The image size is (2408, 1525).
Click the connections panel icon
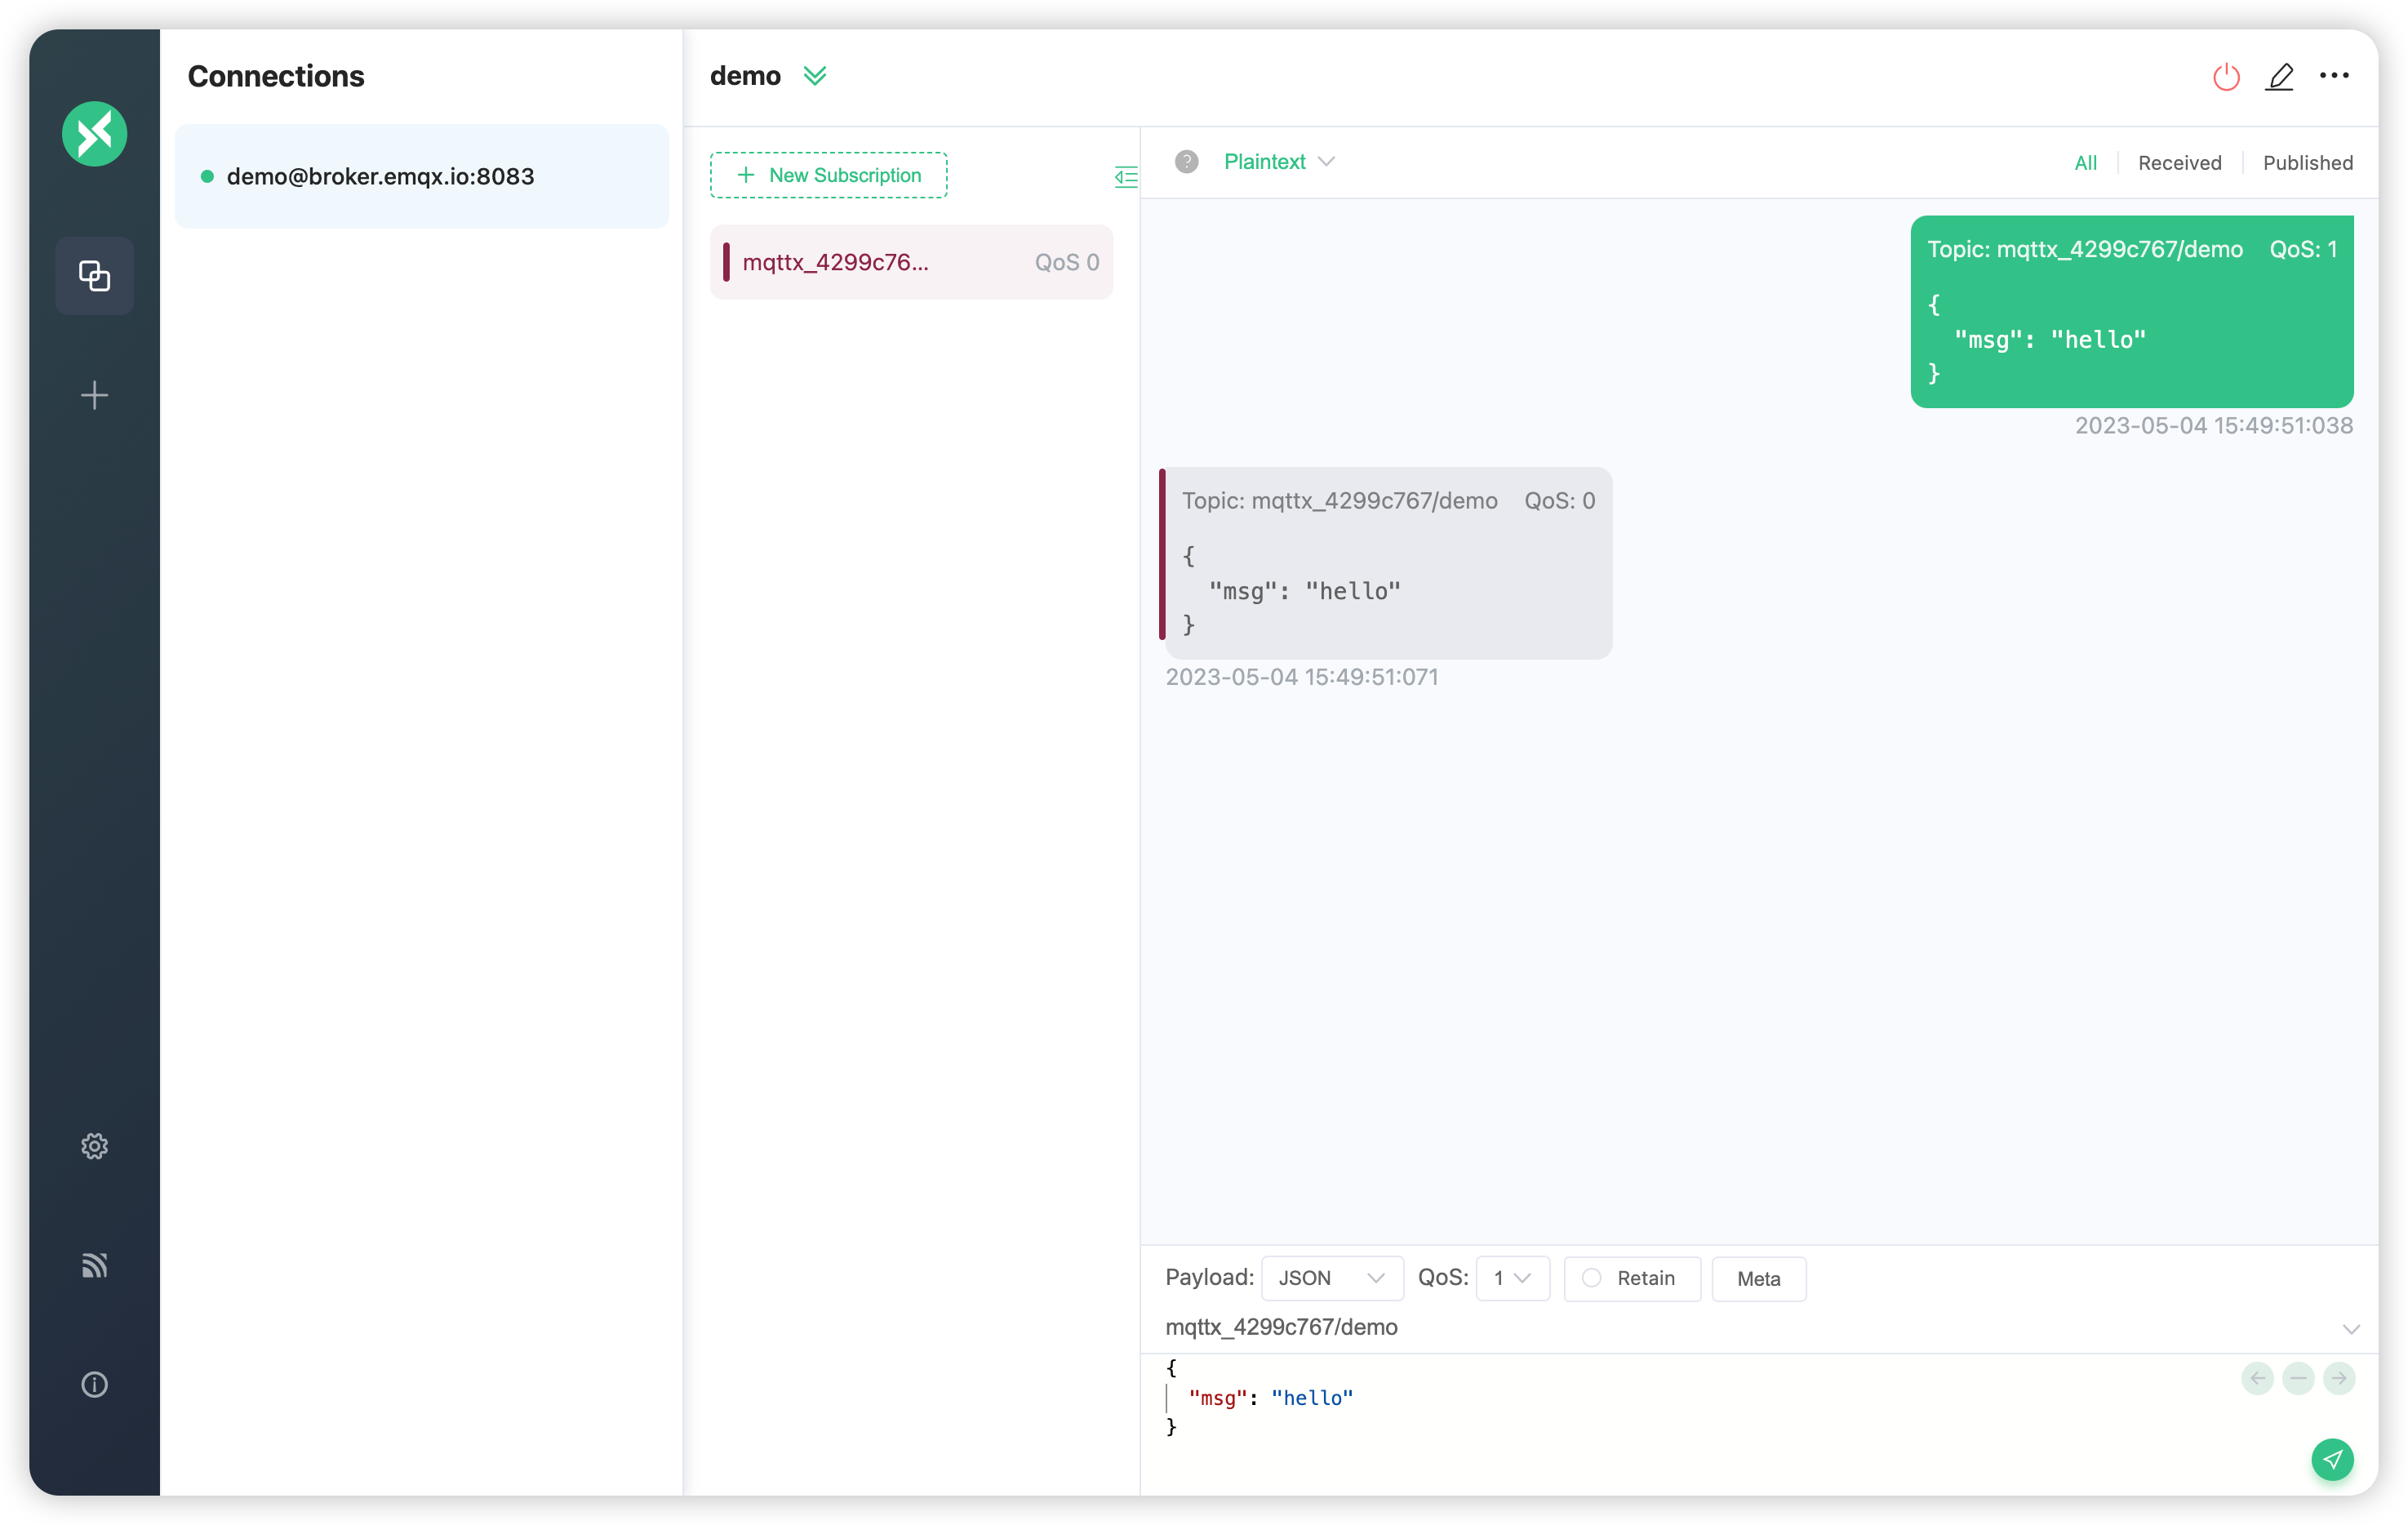click(x=95, y=273)
